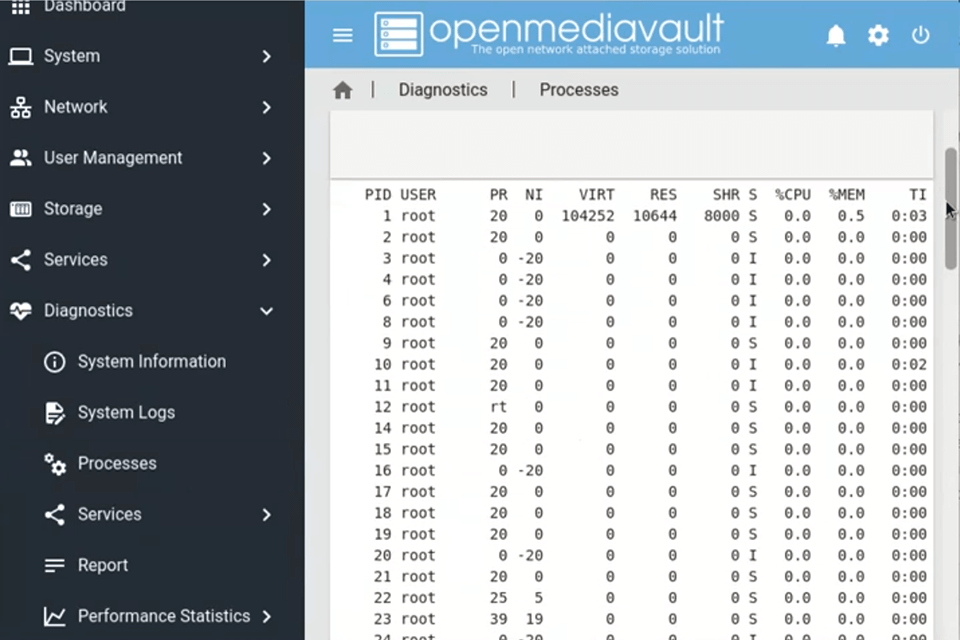Open the Diagnostics breadcrumb item
Screen dimensions: 960x640
click(442, 90)
